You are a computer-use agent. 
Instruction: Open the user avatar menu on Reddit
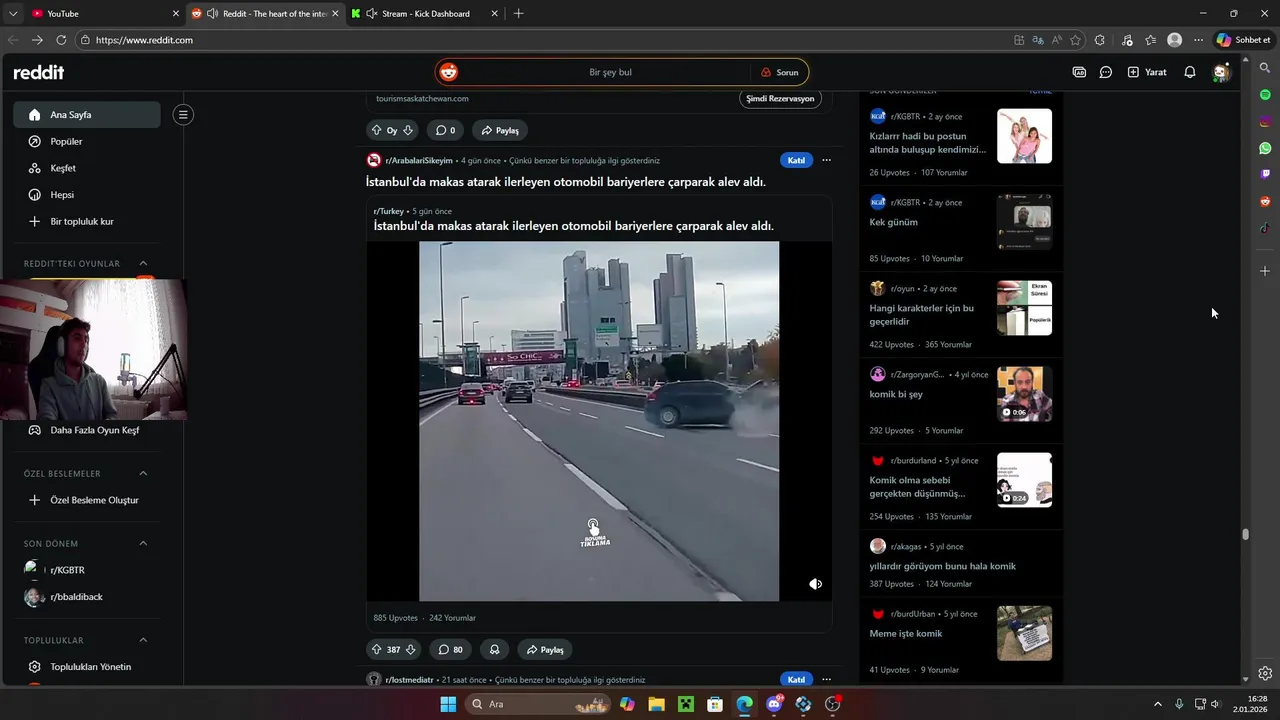point(1220,72)
